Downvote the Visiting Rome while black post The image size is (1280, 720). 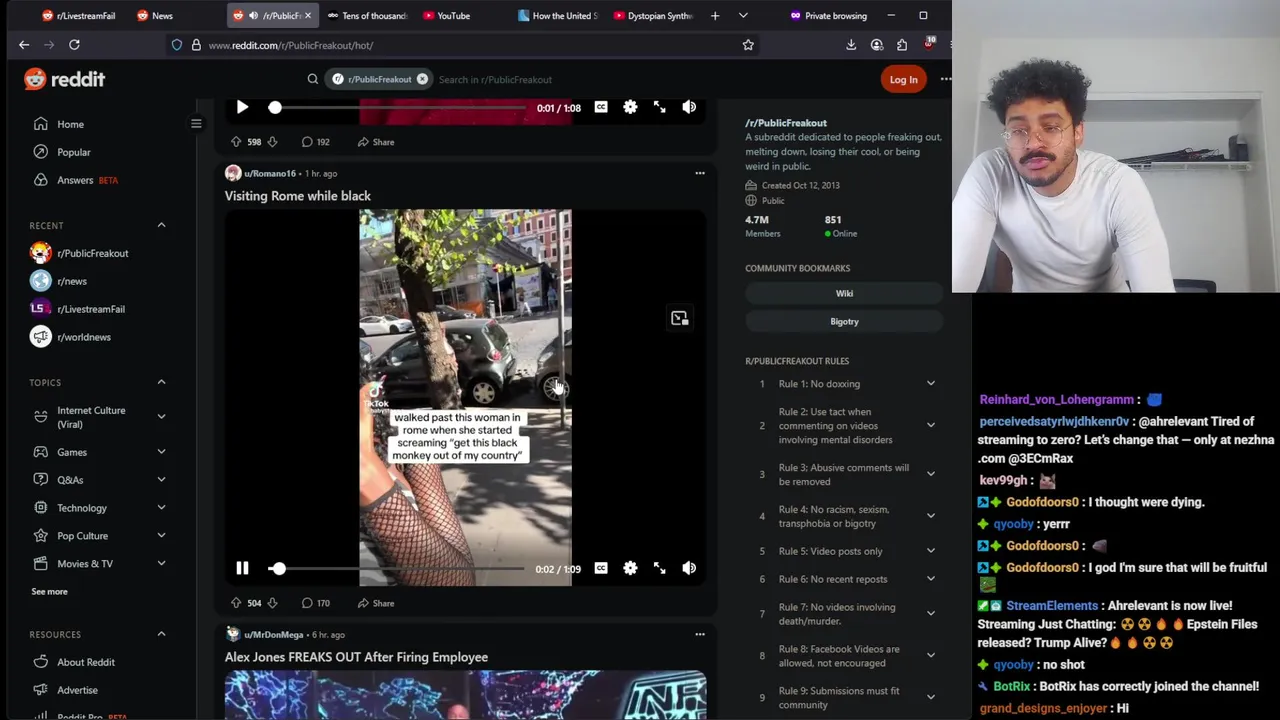272,603
